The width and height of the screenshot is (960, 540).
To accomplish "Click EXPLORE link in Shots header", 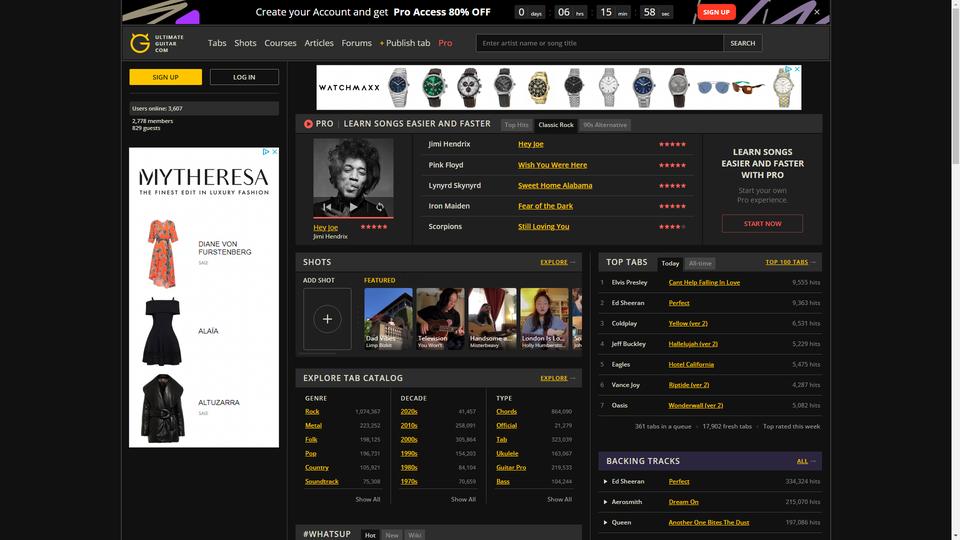I will 554,262.
